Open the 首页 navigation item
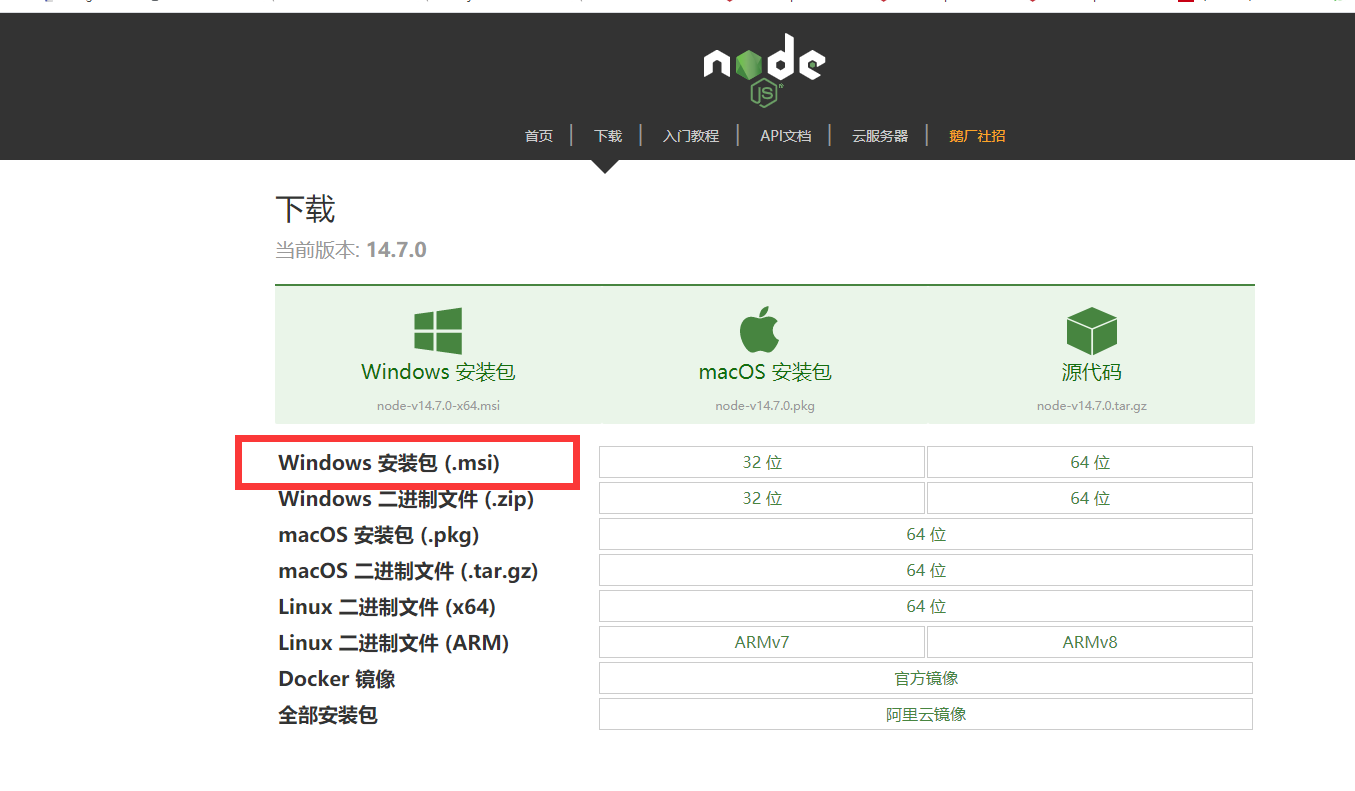Screen dimensions: 1355x791 coord(539,136)
